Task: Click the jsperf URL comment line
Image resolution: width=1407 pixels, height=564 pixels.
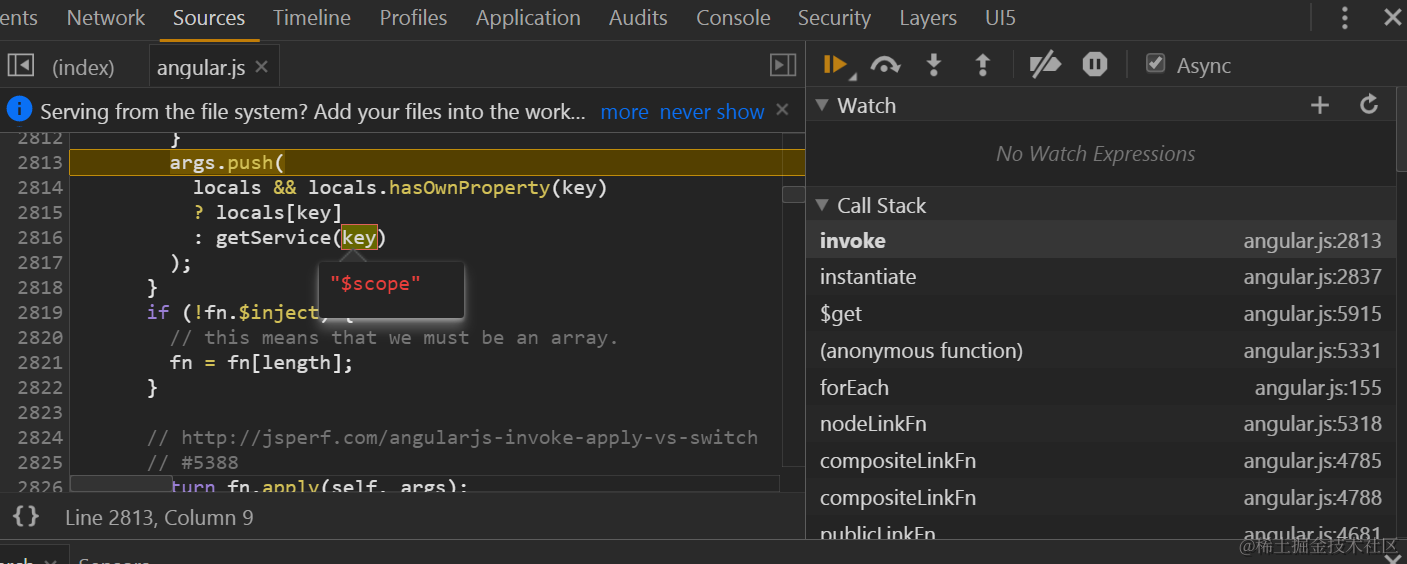Action: pyautogui.click(x=452, y=437)
